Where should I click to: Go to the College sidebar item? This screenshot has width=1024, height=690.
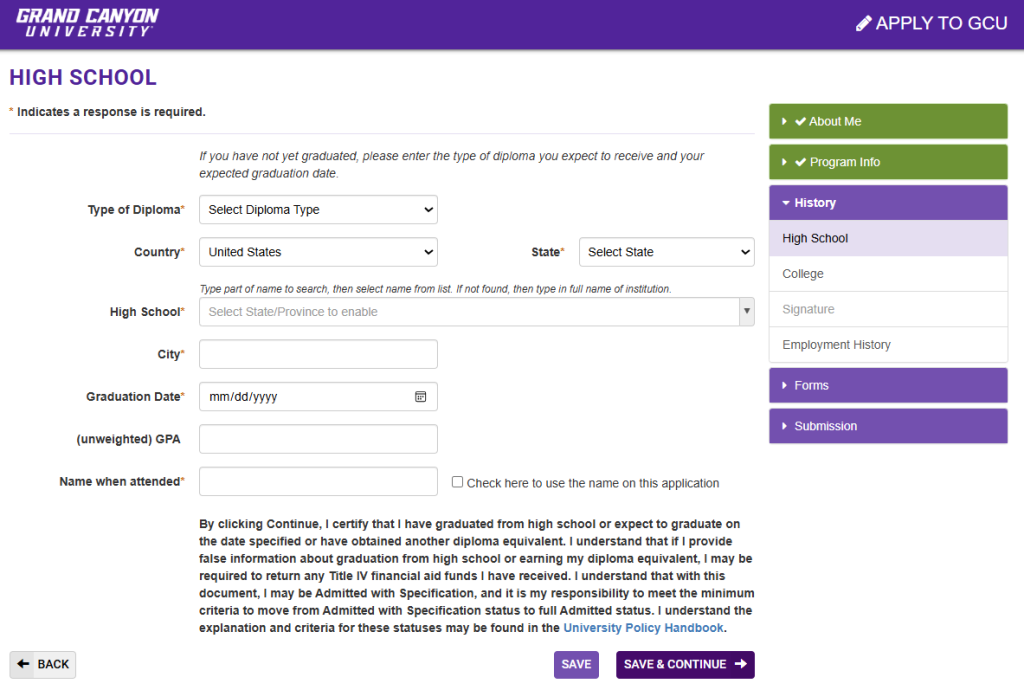coord(803,274)
